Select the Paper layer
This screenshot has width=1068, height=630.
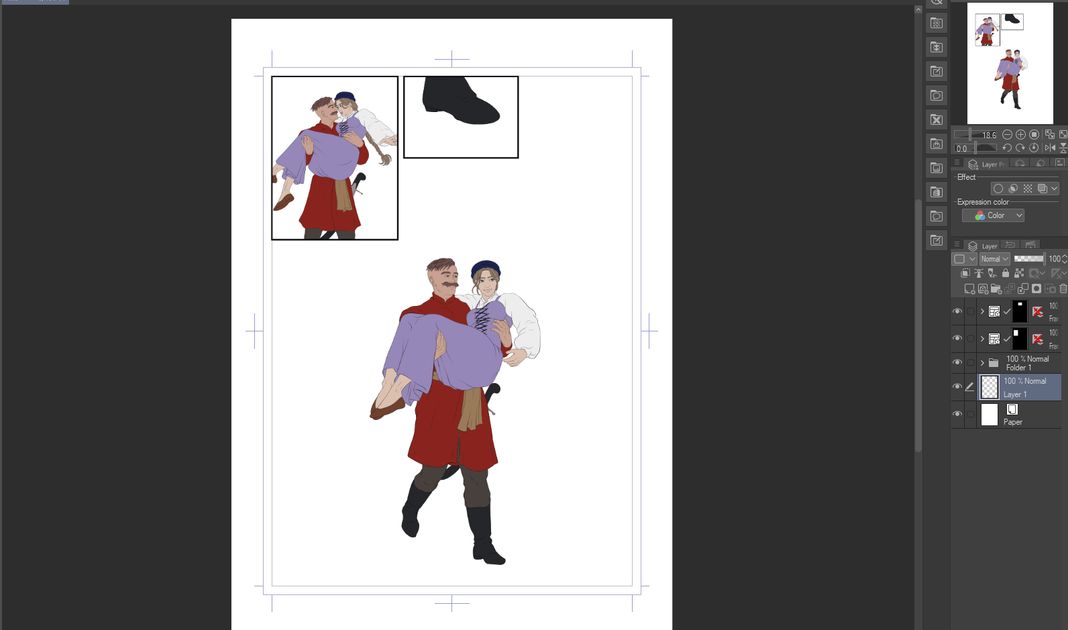point(1025,415)
